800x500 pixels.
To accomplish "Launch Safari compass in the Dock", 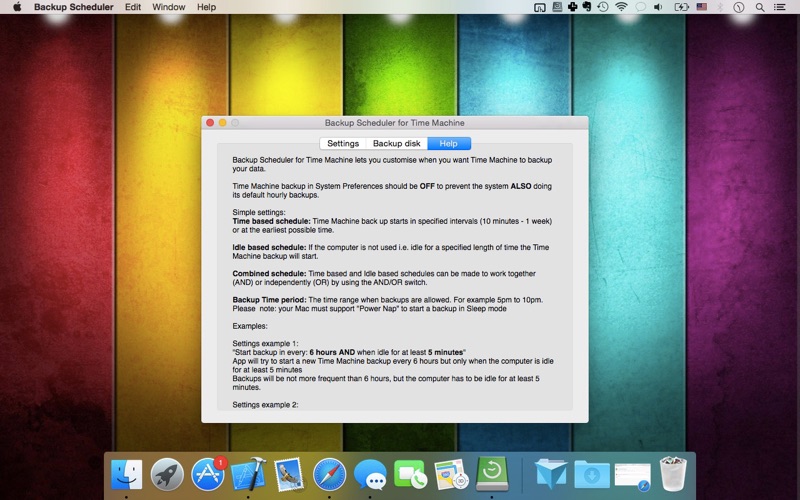I will click(330, 474).
